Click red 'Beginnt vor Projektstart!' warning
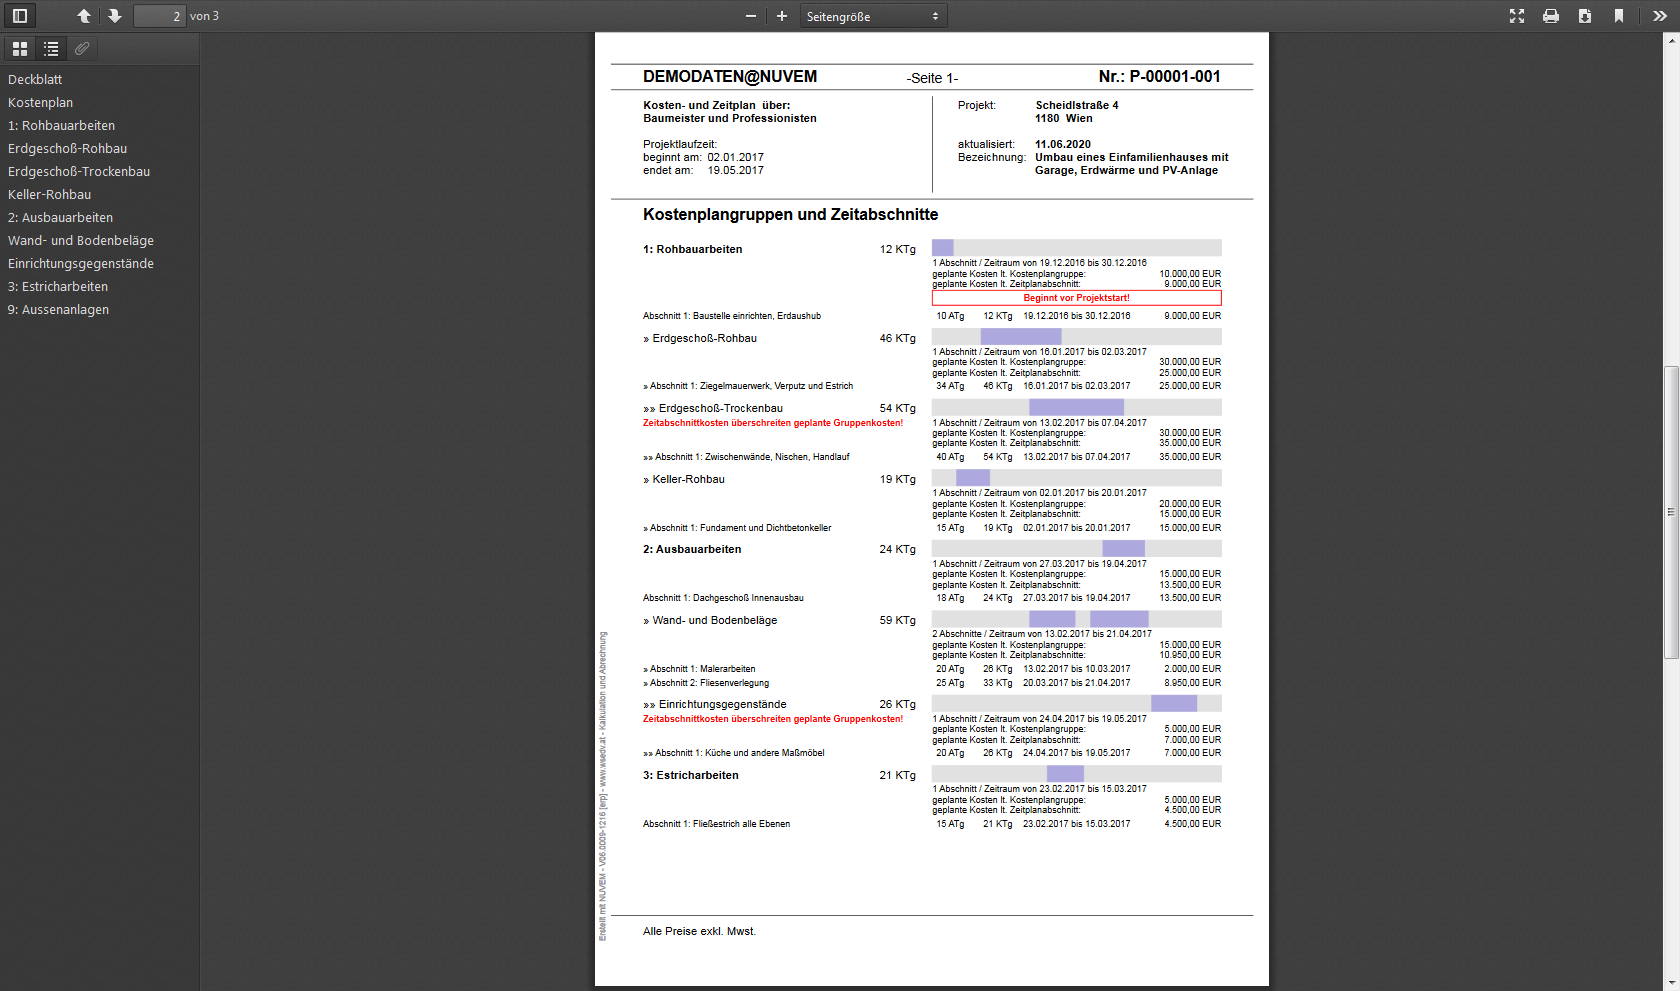Image resolution: width=1680 pixels, height=991 pixels. click(1076, 298)
